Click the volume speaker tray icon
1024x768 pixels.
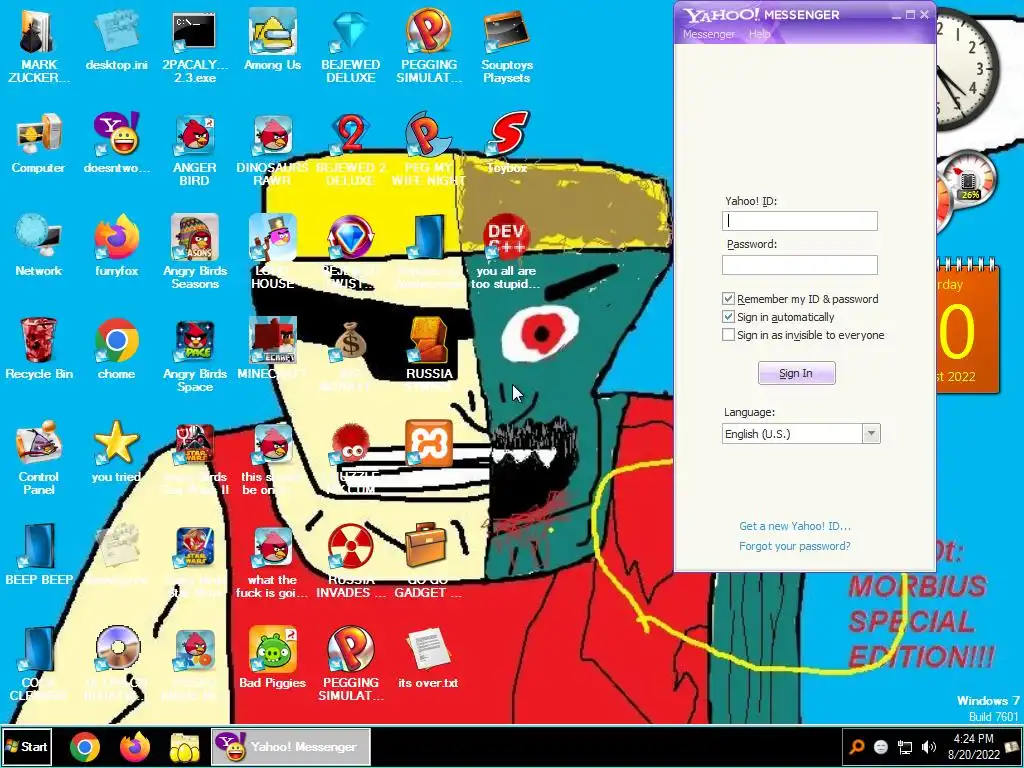pos(928,746)
